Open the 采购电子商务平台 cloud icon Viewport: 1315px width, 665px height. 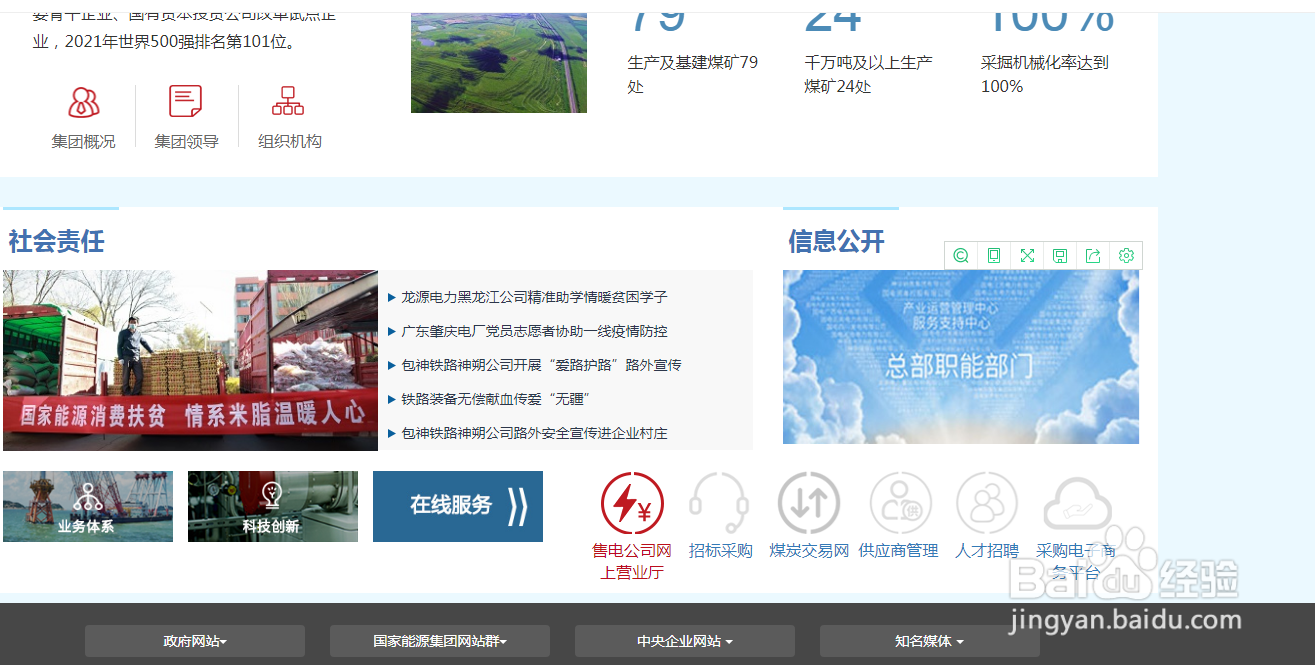[x=1078, y=503]
